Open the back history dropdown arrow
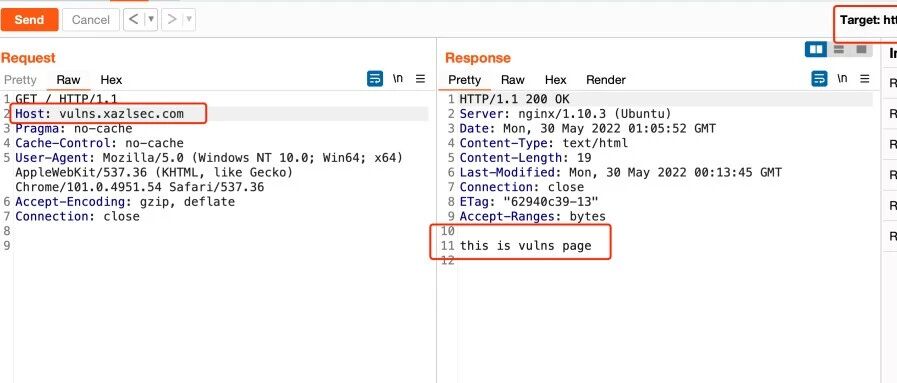The height and width of the screenshot is (383, 897). tap(151, 20)
